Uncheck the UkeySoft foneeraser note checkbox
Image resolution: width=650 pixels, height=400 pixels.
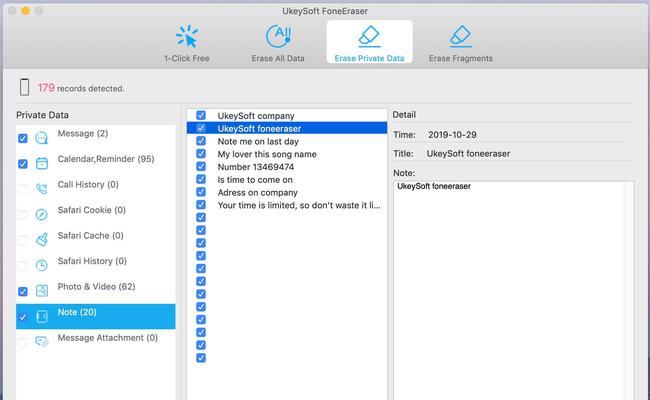pyautogui.click(x=201, y=128)
